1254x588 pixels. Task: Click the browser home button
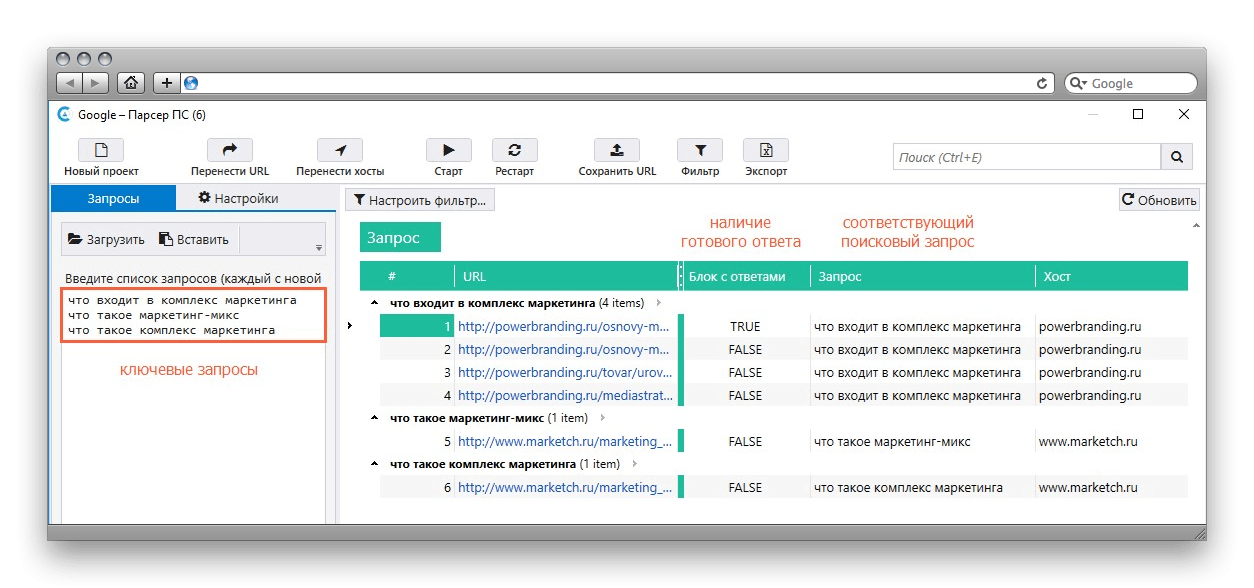point(130,83)
